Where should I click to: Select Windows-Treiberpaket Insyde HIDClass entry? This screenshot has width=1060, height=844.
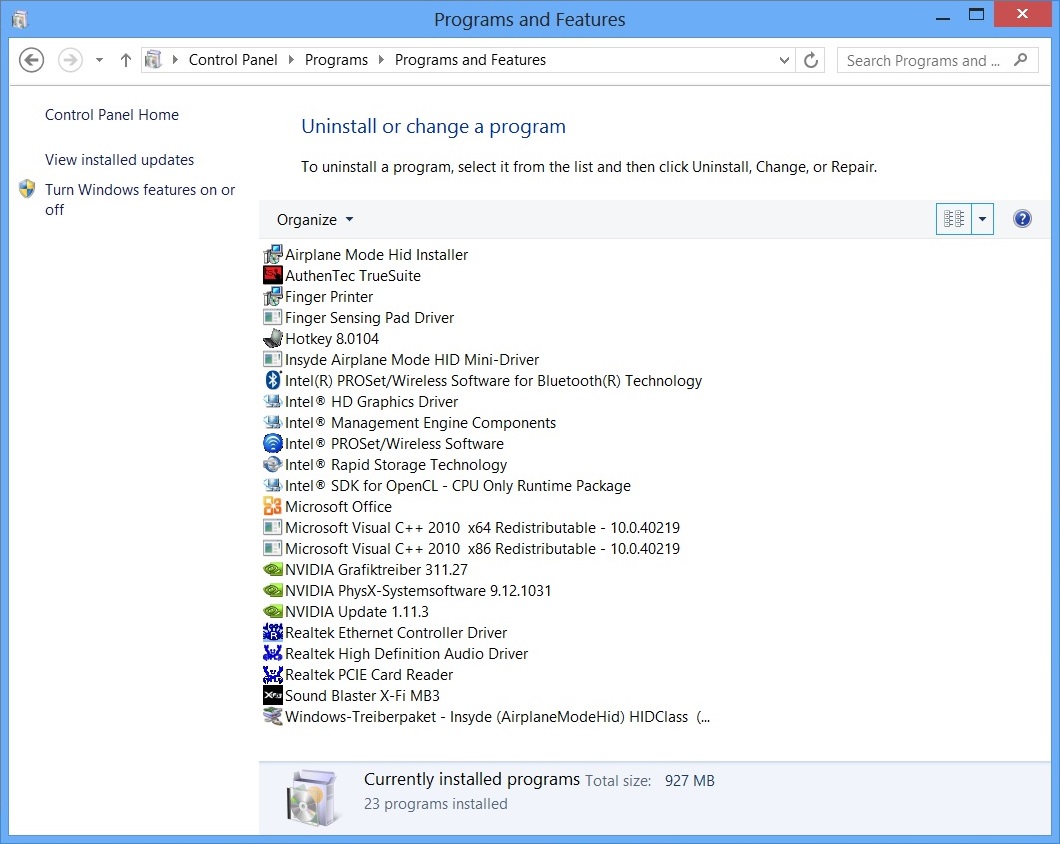pos(498,716)
